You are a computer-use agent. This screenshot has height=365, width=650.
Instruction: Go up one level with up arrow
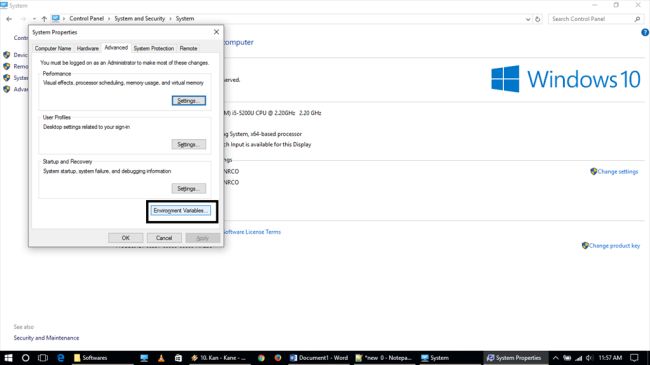tap(44, 19)
